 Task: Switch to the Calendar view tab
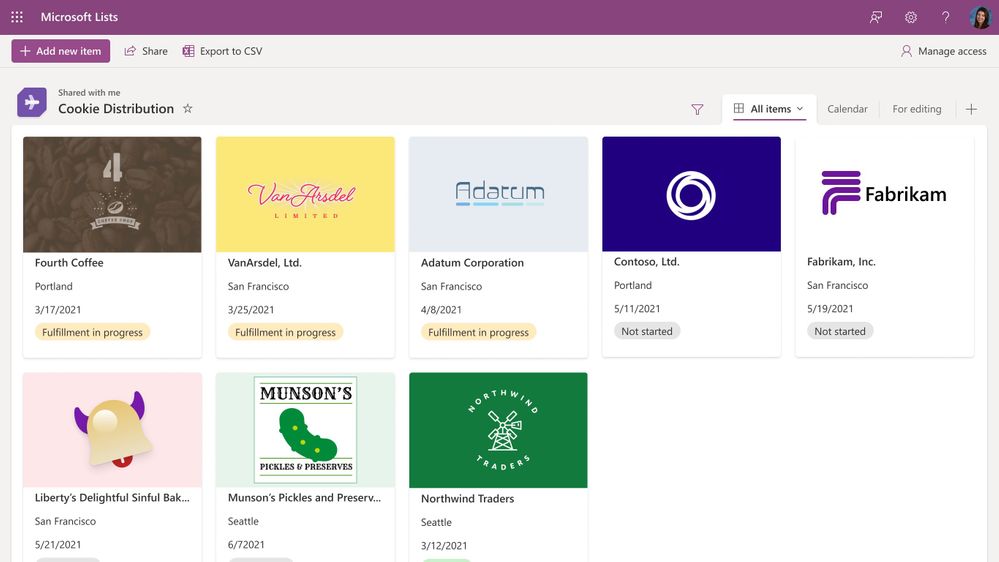click(x=847, y=109)
